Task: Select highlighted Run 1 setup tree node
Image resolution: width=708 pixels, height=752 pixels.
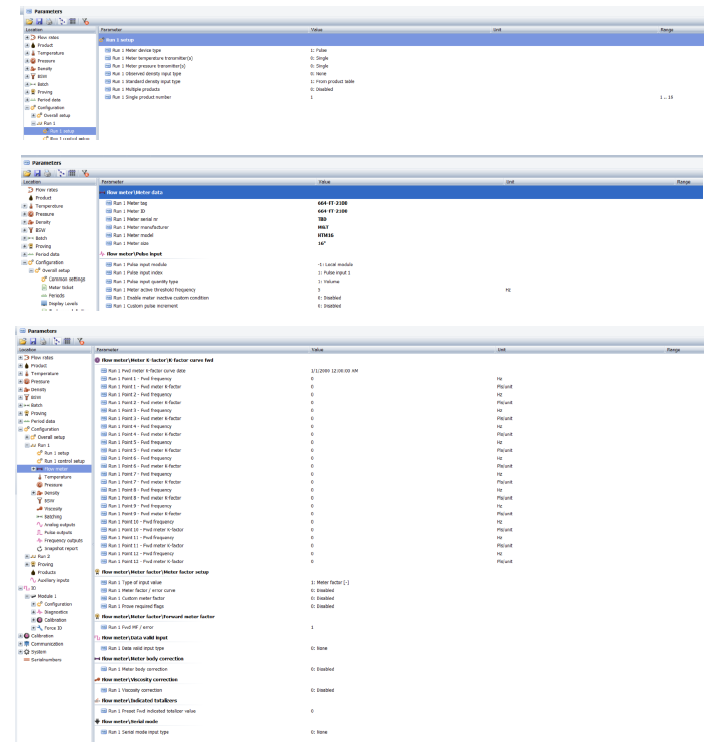Action: tap(62, 131)
